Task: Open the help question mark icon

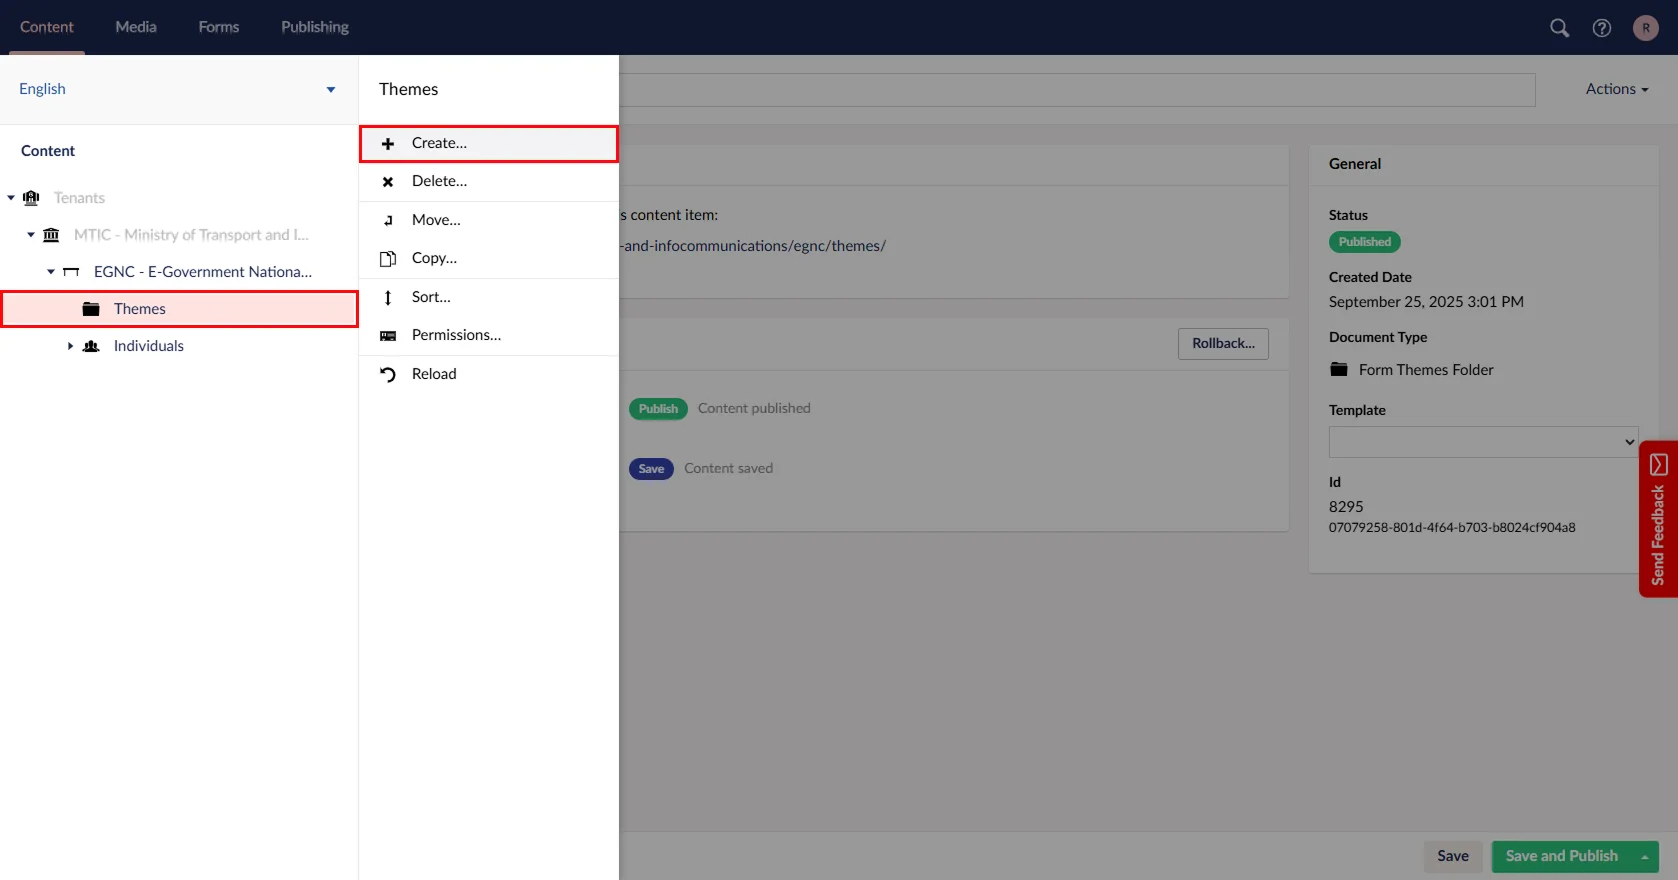Action: coord(1602,28)
